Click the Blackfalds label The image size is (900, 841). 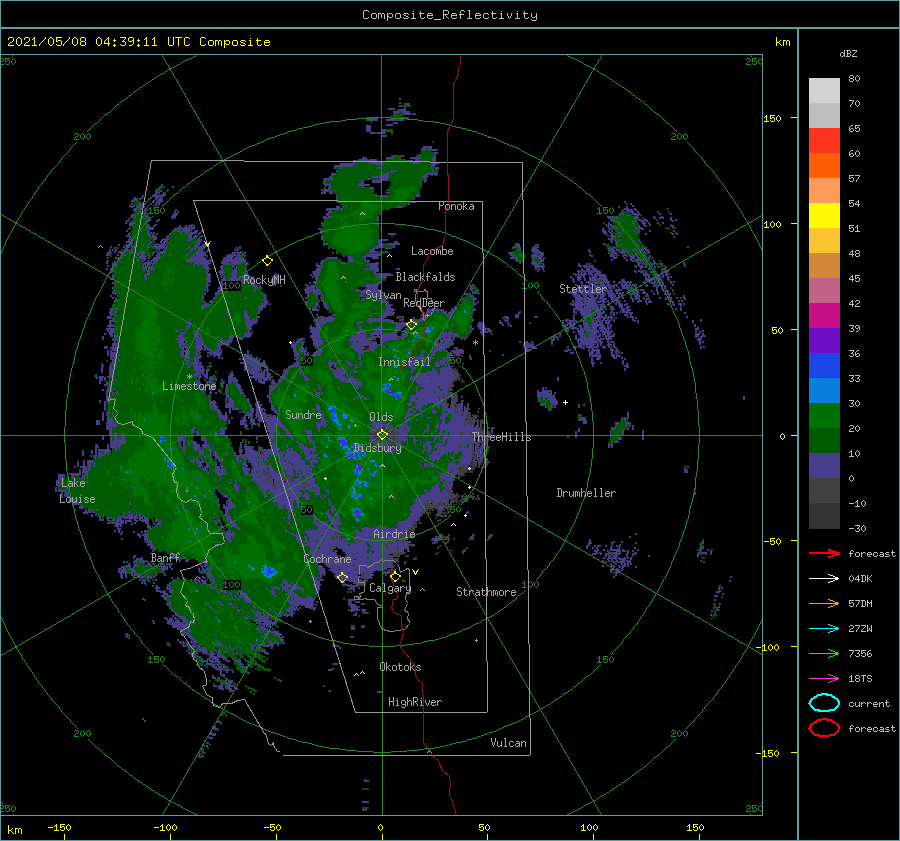tap(425, 277)
